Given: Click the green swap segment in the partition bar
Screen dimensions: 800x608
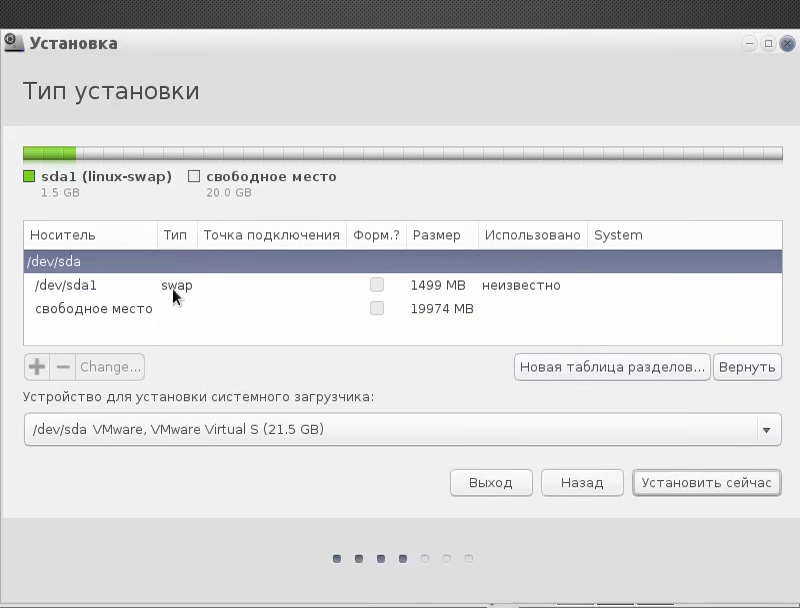Looking at the screenshot, I should pyautogui.click(x=49, y=153).
